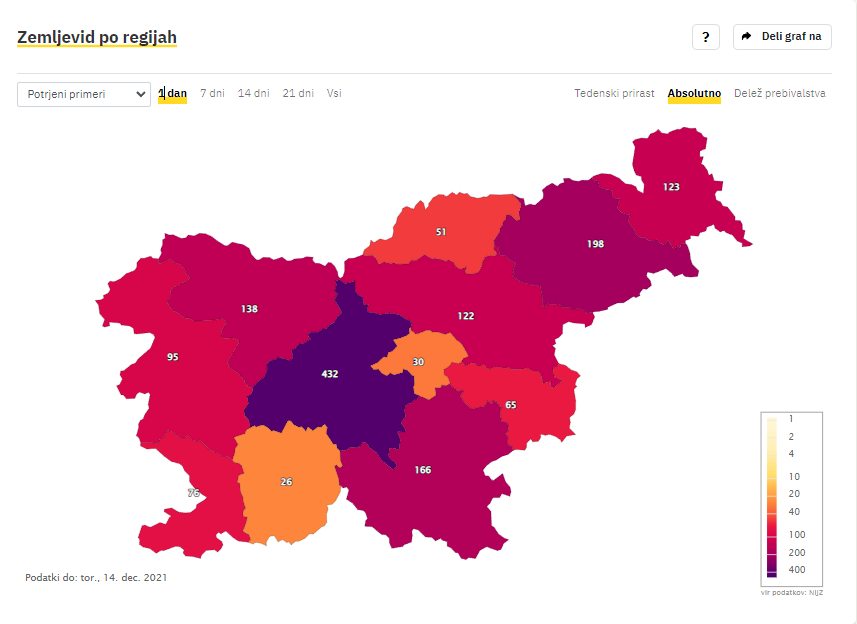857x624 pixels.
Task: Open Deli graf na sharing button
Action: tap(782, 37)
